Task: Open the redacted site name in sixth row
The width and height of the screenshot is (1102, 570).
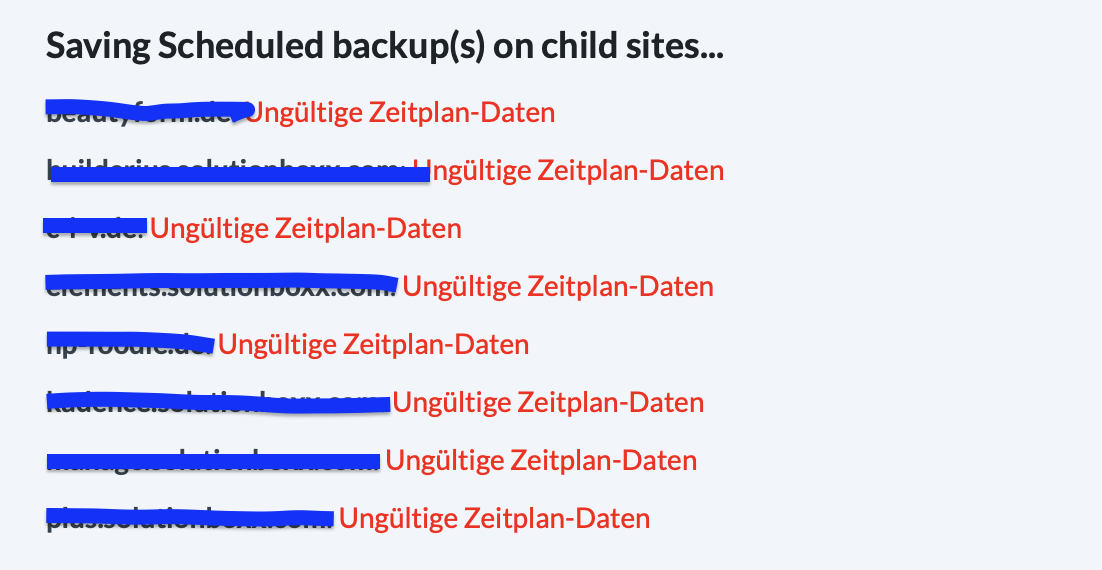Action: point(218,403)
